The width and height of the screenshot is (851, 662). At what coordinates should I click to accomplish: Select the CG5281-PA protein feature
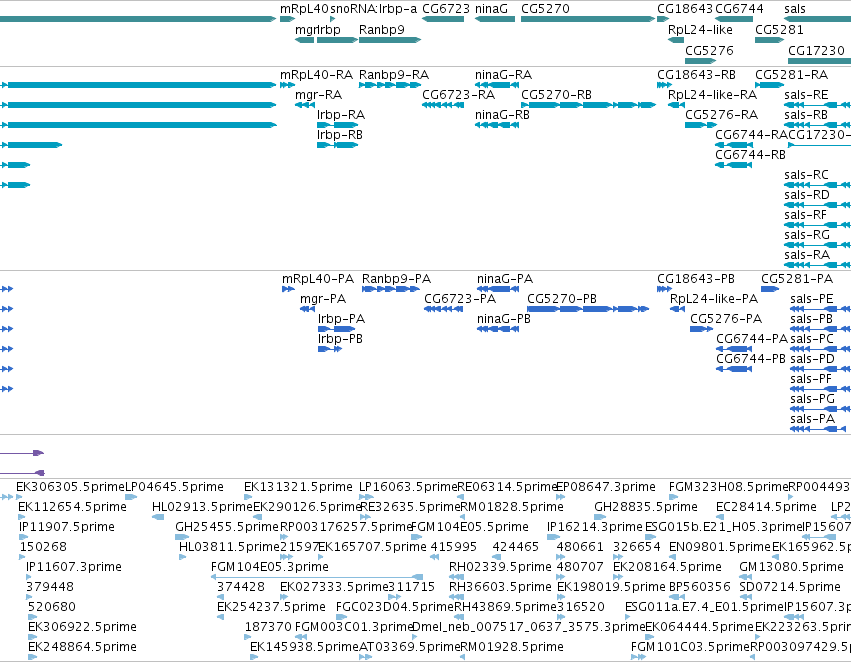(770, 289)
